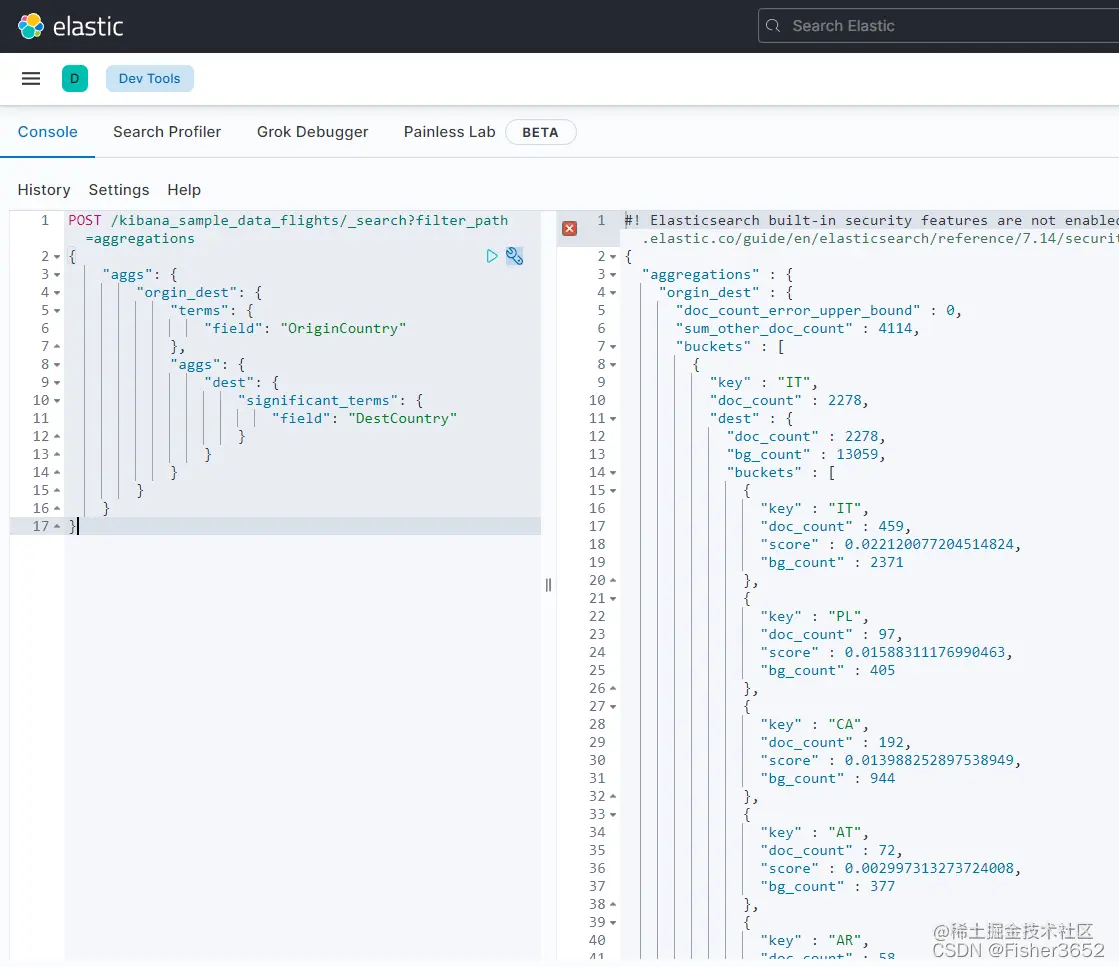
Task: Run the request with the play icon
Action: click(492, 255)
